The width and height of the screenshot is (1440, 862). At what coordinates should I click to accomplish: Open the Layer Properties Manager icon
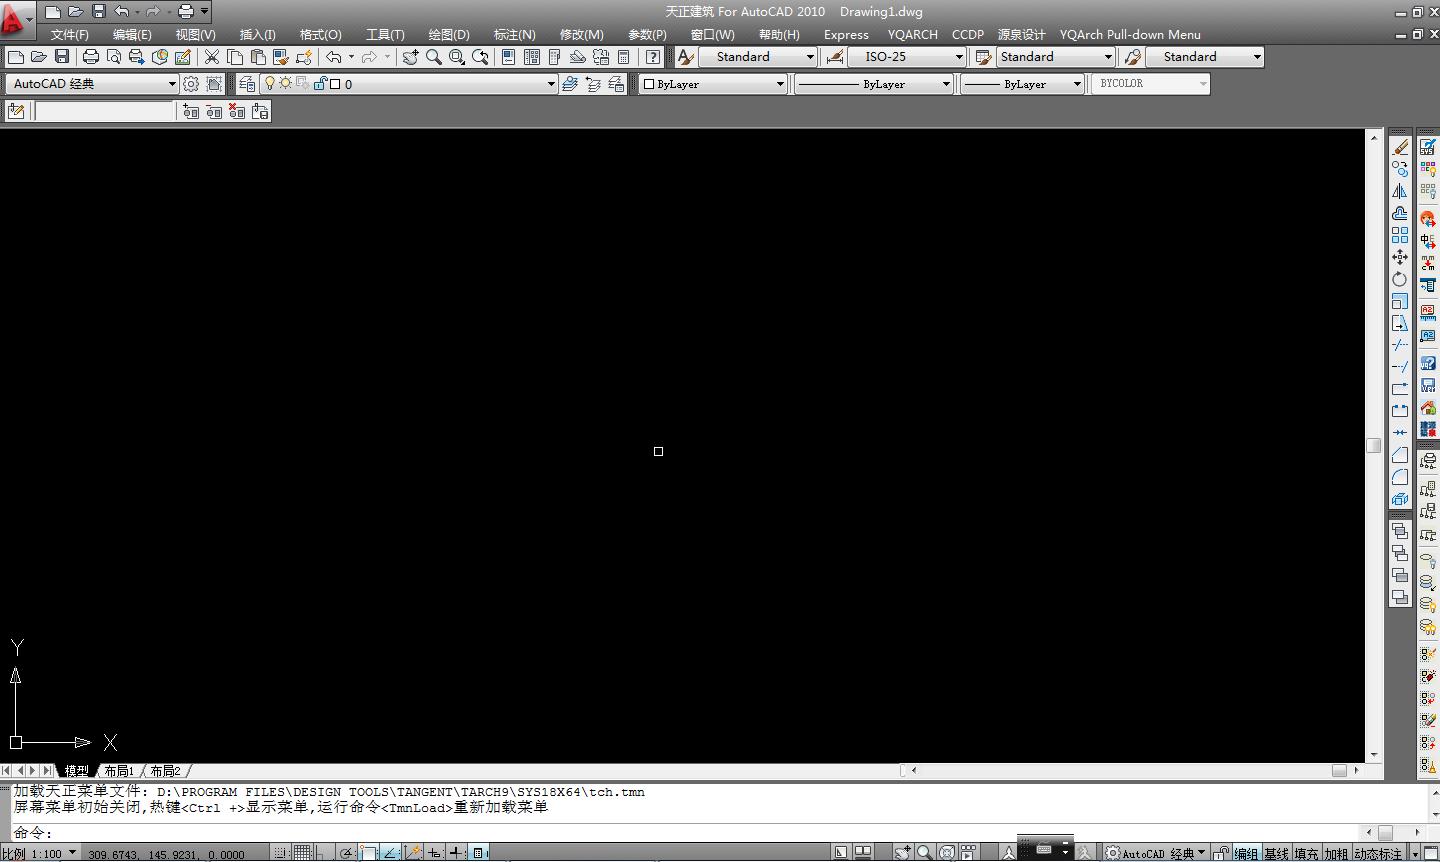(x=247, y=84)
